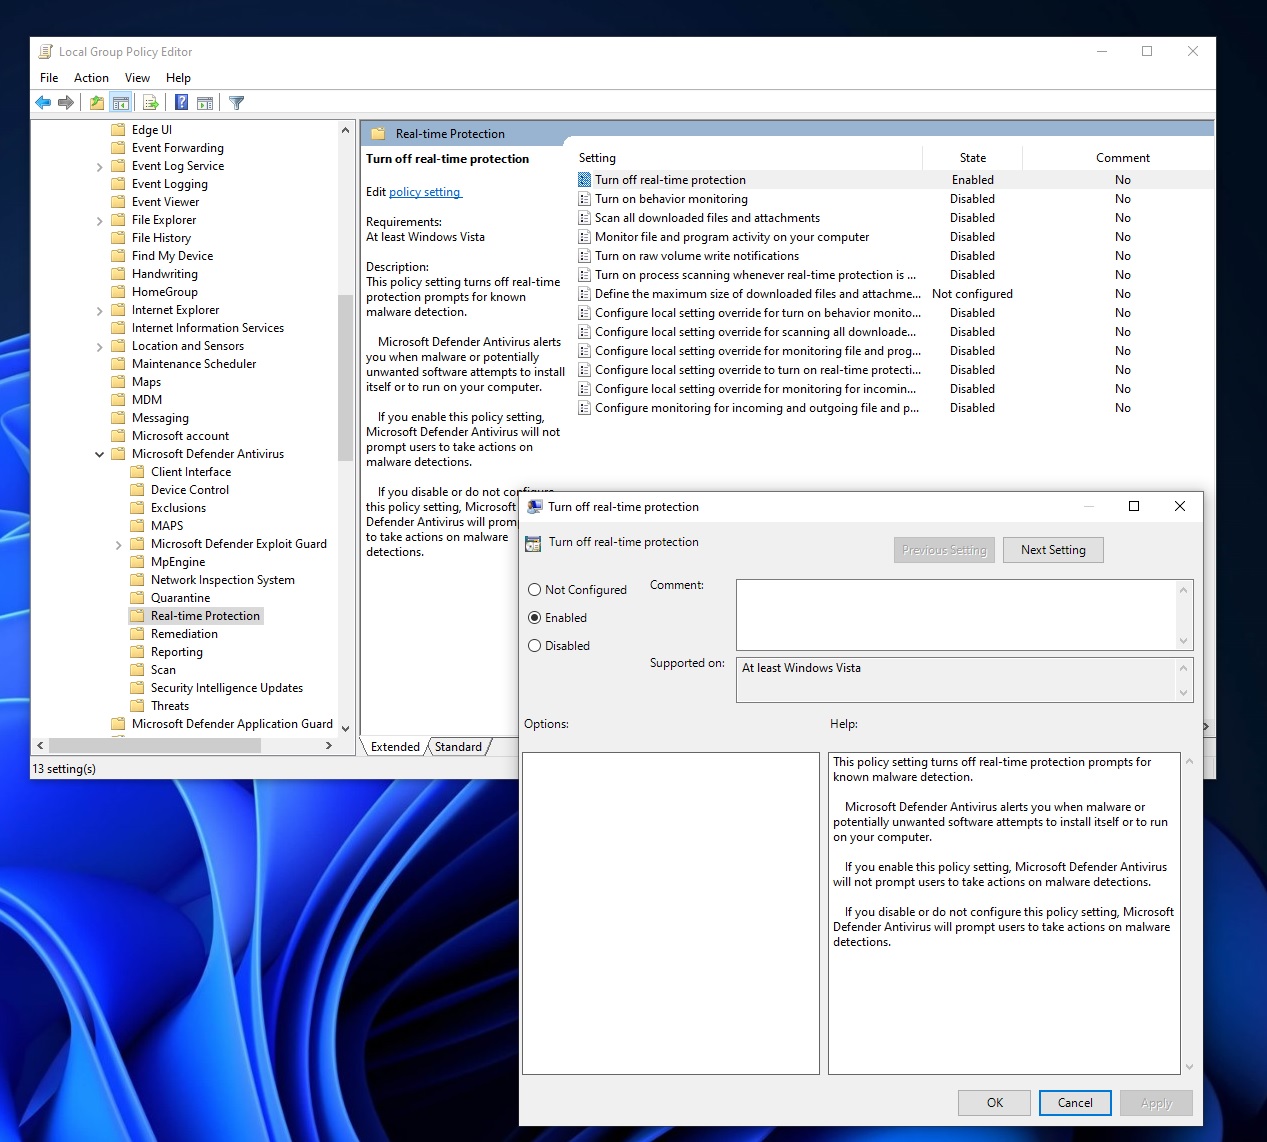Sort by the Setting column header
Image resolution: width=1267 pixels, height=1142 pixels.
[748, 158]
